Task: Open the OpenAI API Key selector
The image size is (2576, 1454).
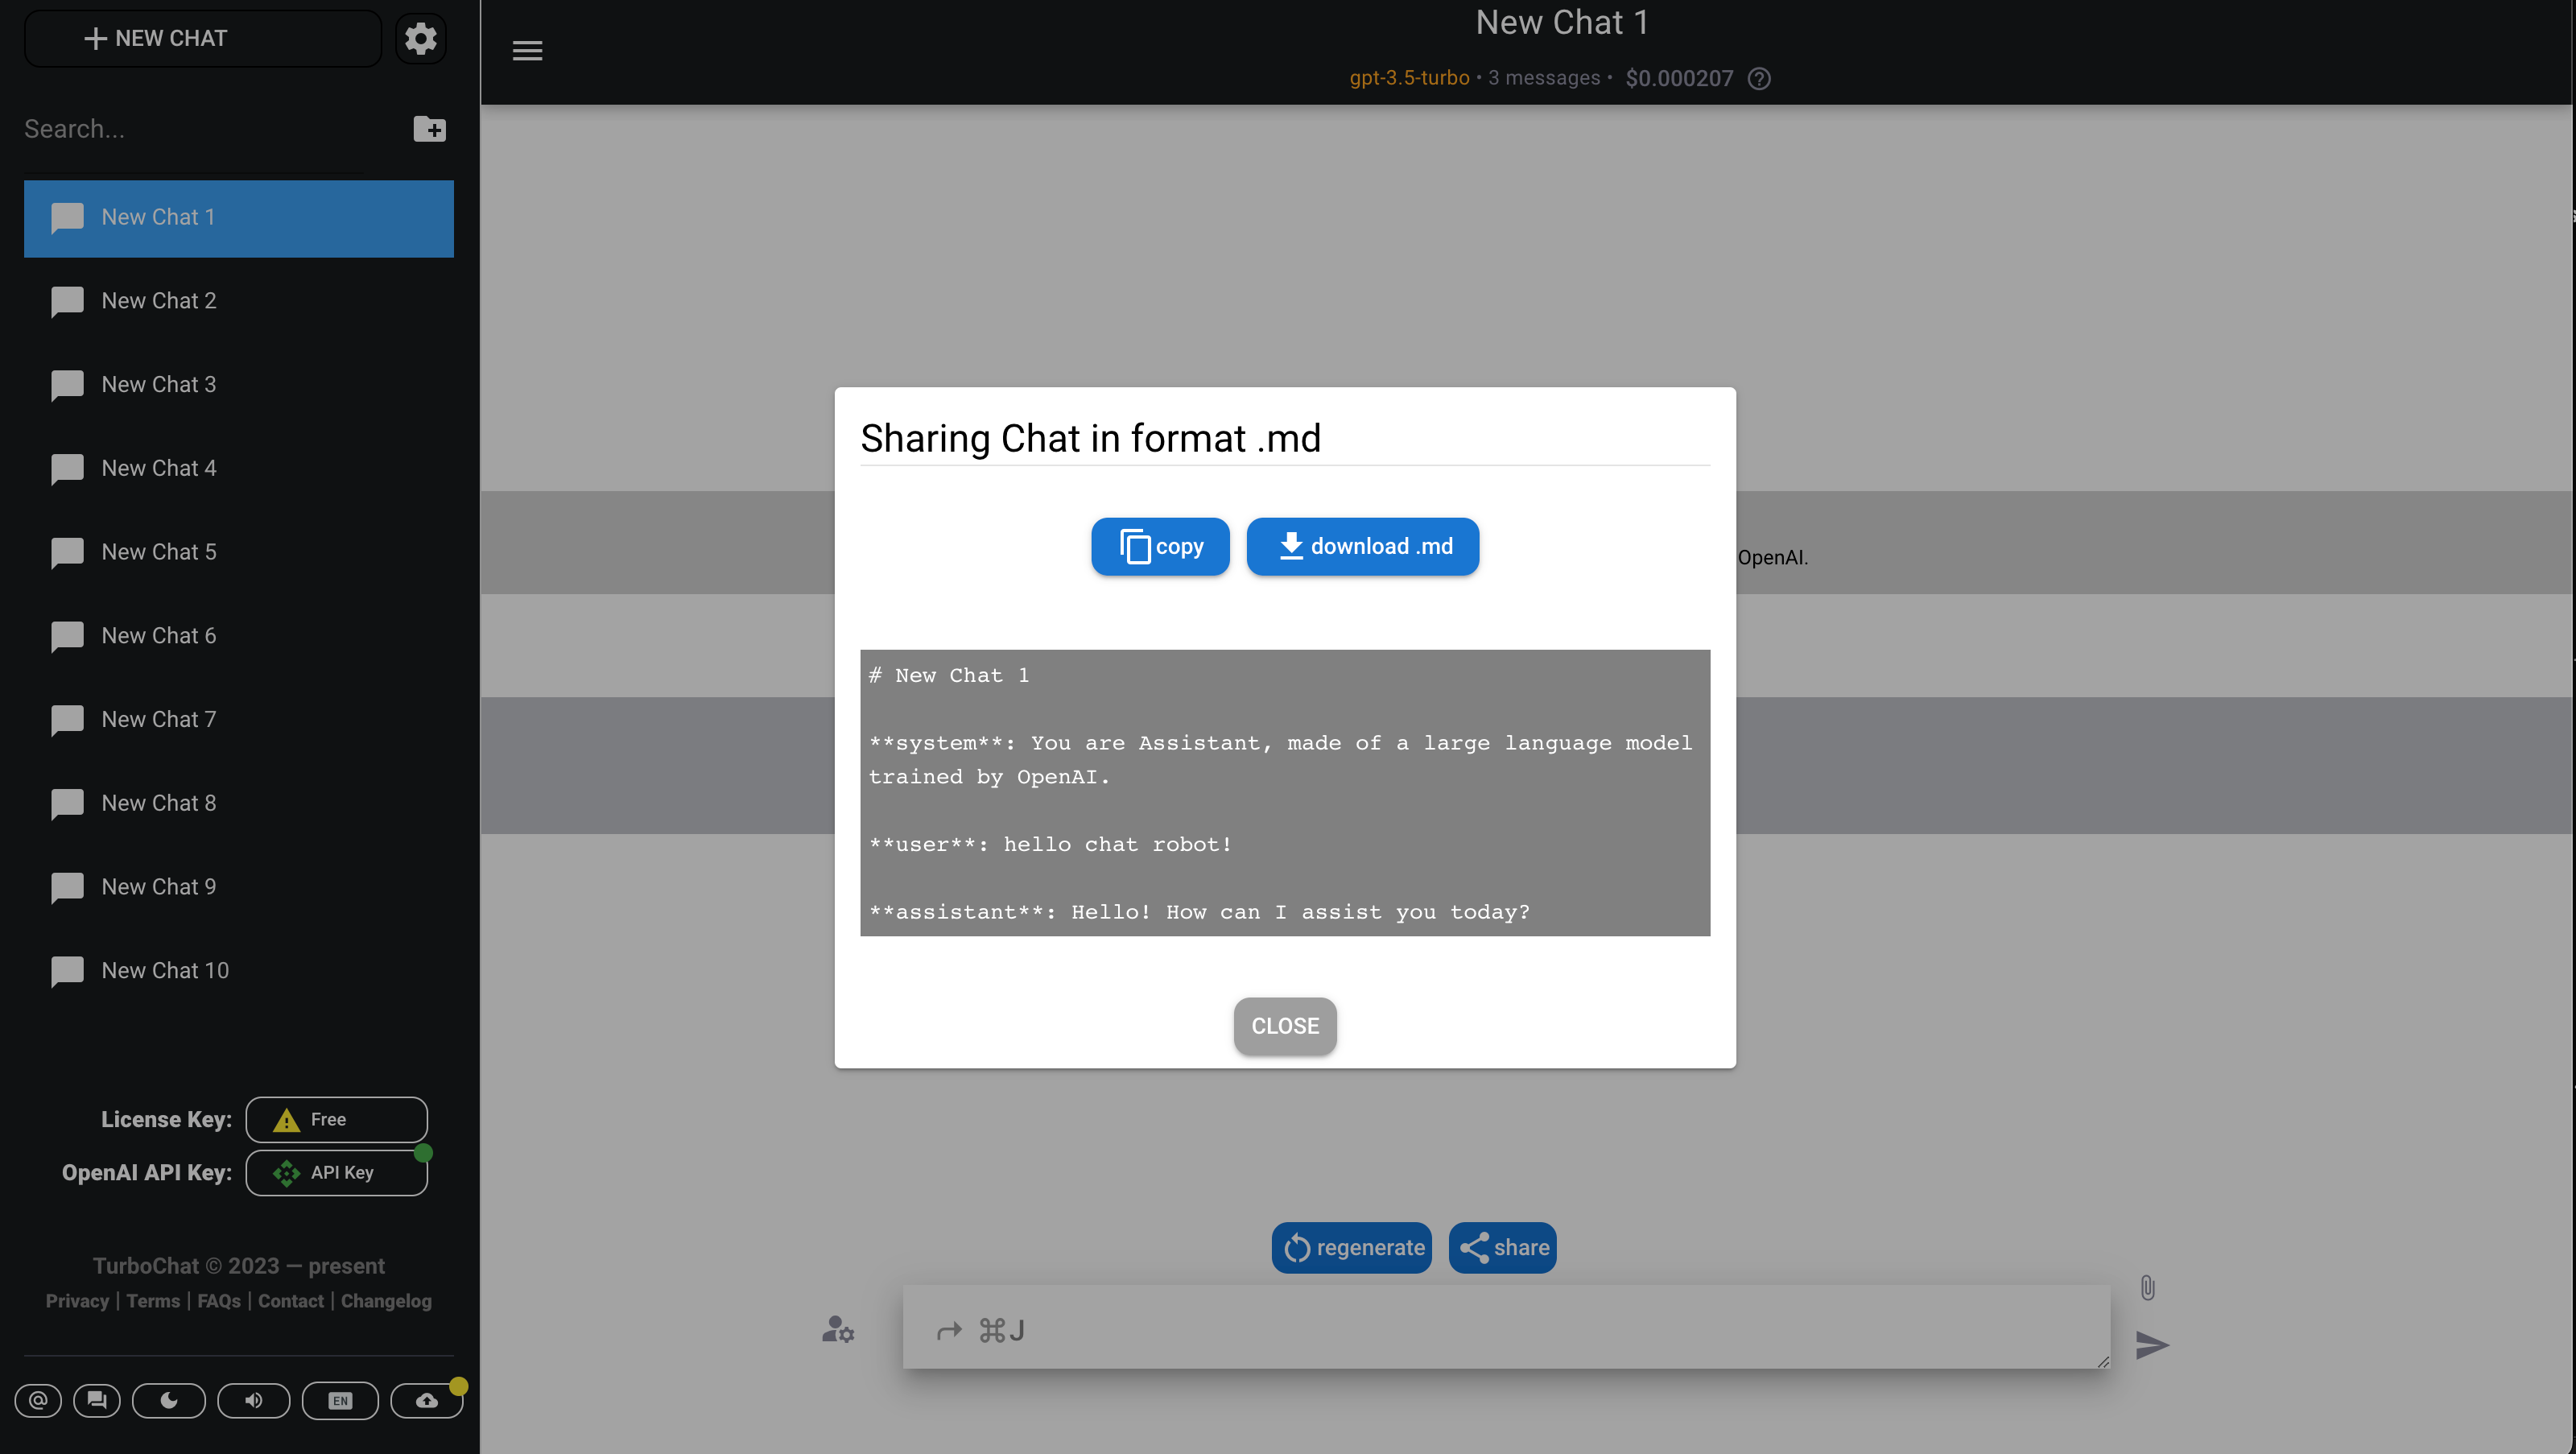Action: (x=336, y=1172)
